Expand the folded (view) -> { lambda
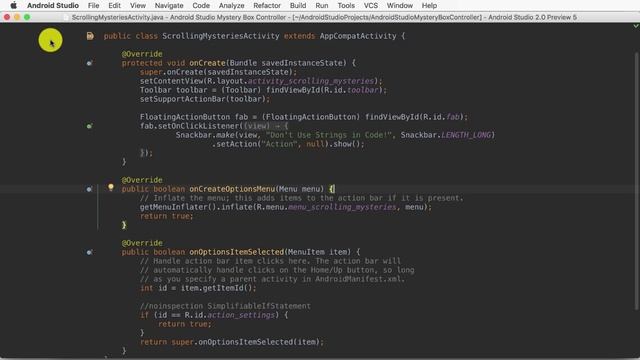Screen dimensions: 640x360 coord(266,126)
